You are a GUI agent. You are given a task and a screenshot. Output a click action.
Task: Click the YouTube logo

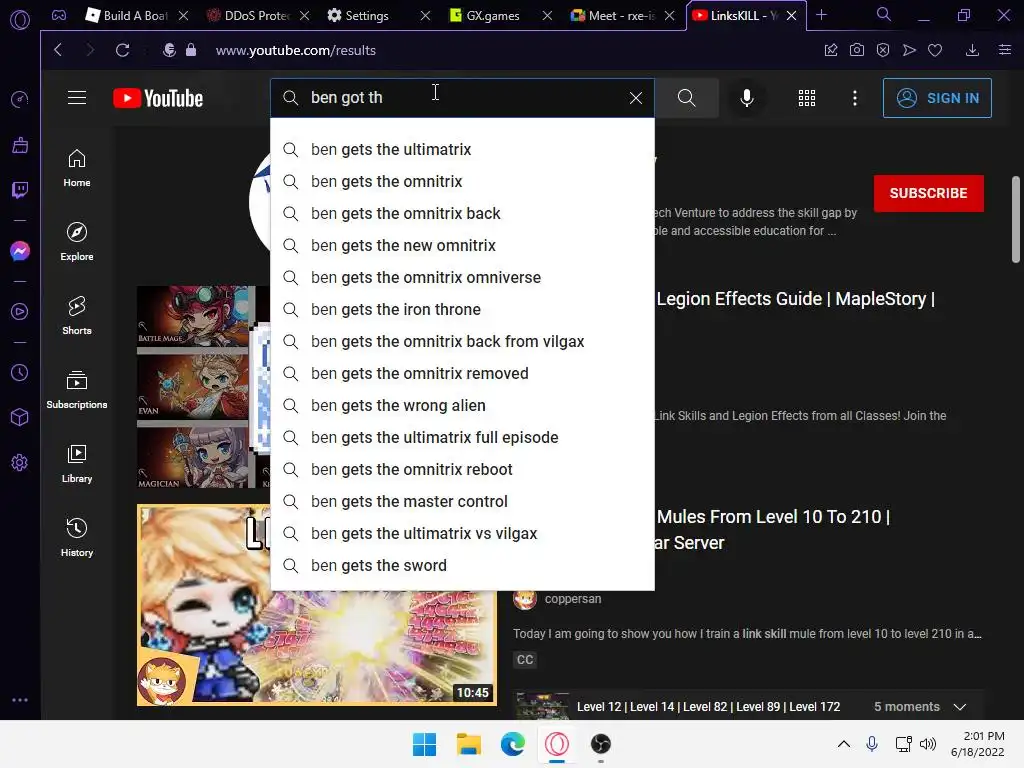point(158,98)
